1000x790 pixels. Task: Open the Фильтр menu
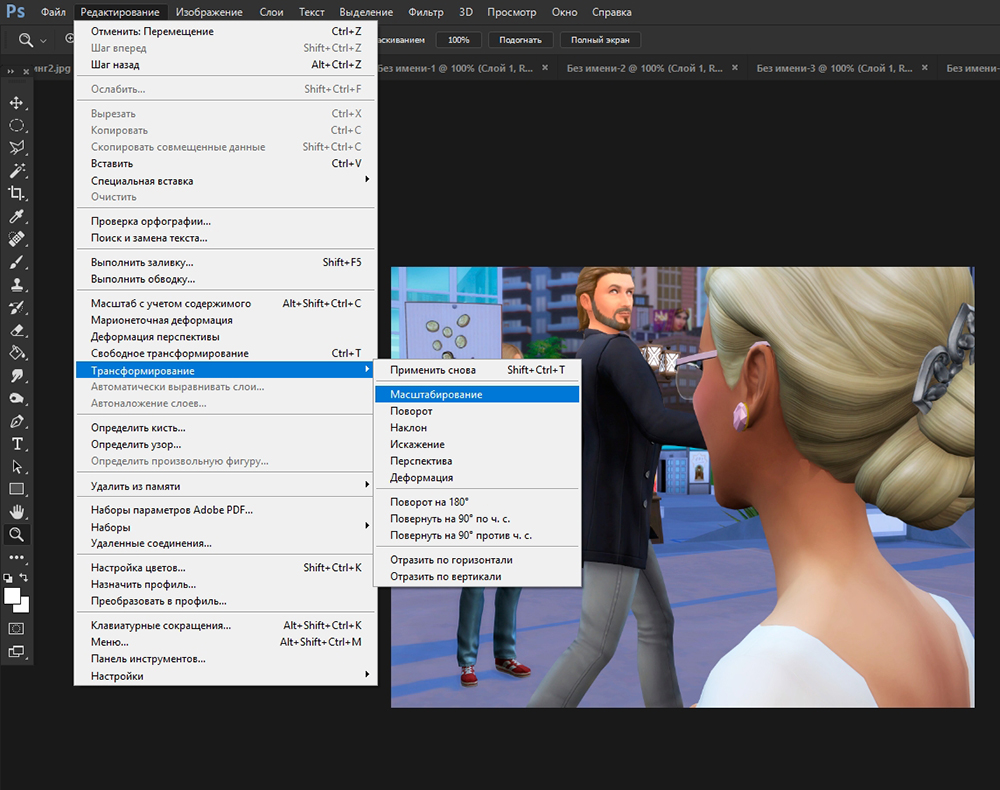pos(426,13)
